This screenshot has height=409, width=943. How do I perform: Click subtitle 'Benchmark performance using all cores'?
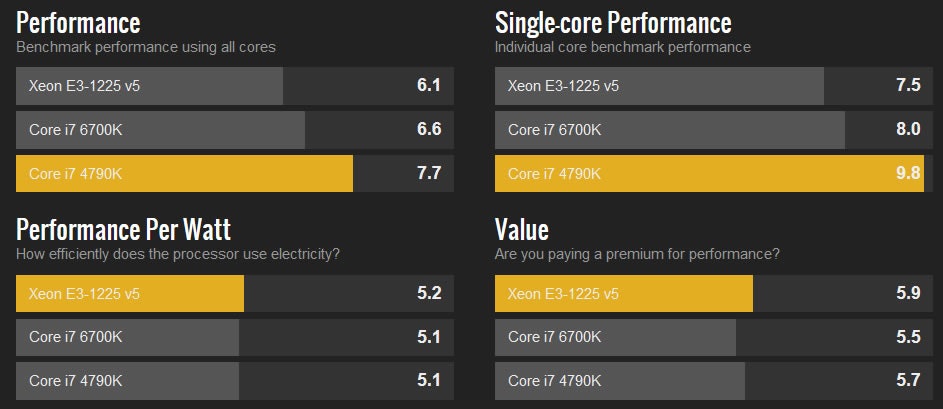pos(146,47)
